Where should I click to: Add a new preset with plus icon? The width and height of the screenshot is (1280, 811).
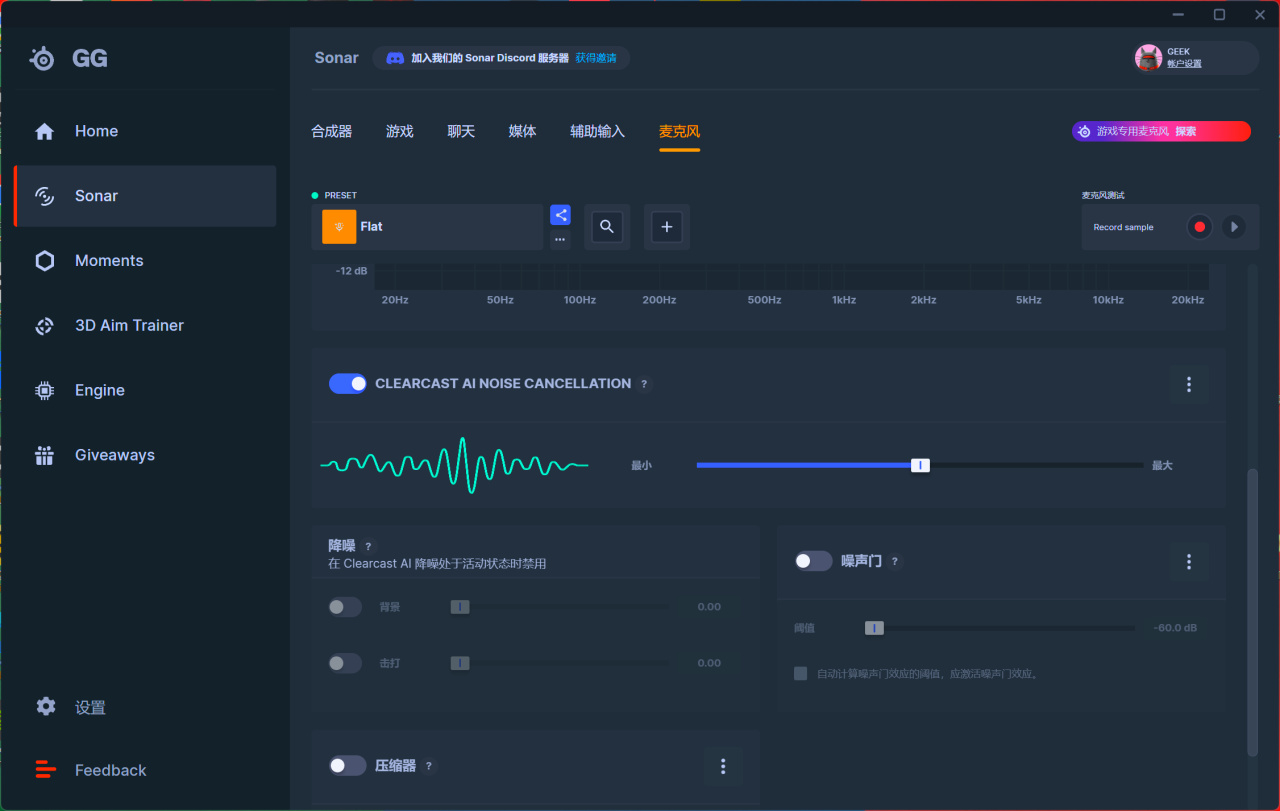point(667,227)
